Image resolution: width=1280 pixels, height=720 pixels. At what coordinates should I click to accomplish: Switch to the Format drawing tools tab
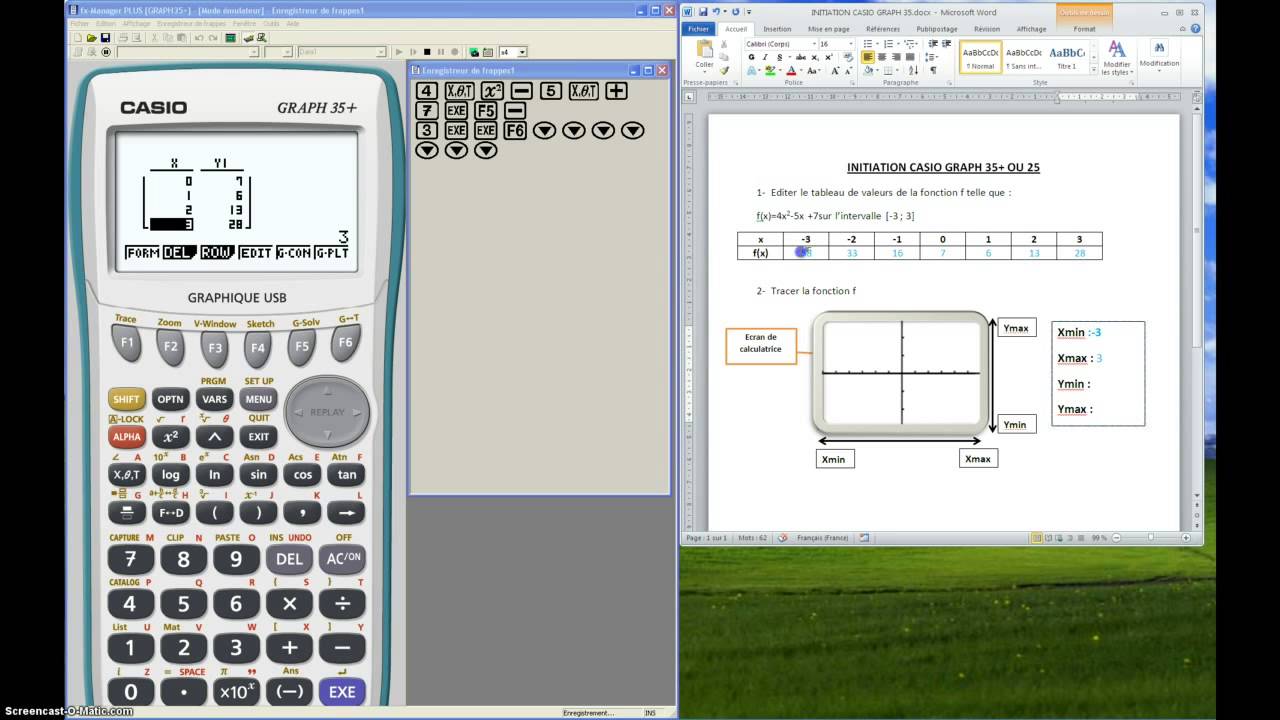[1085, 29]
